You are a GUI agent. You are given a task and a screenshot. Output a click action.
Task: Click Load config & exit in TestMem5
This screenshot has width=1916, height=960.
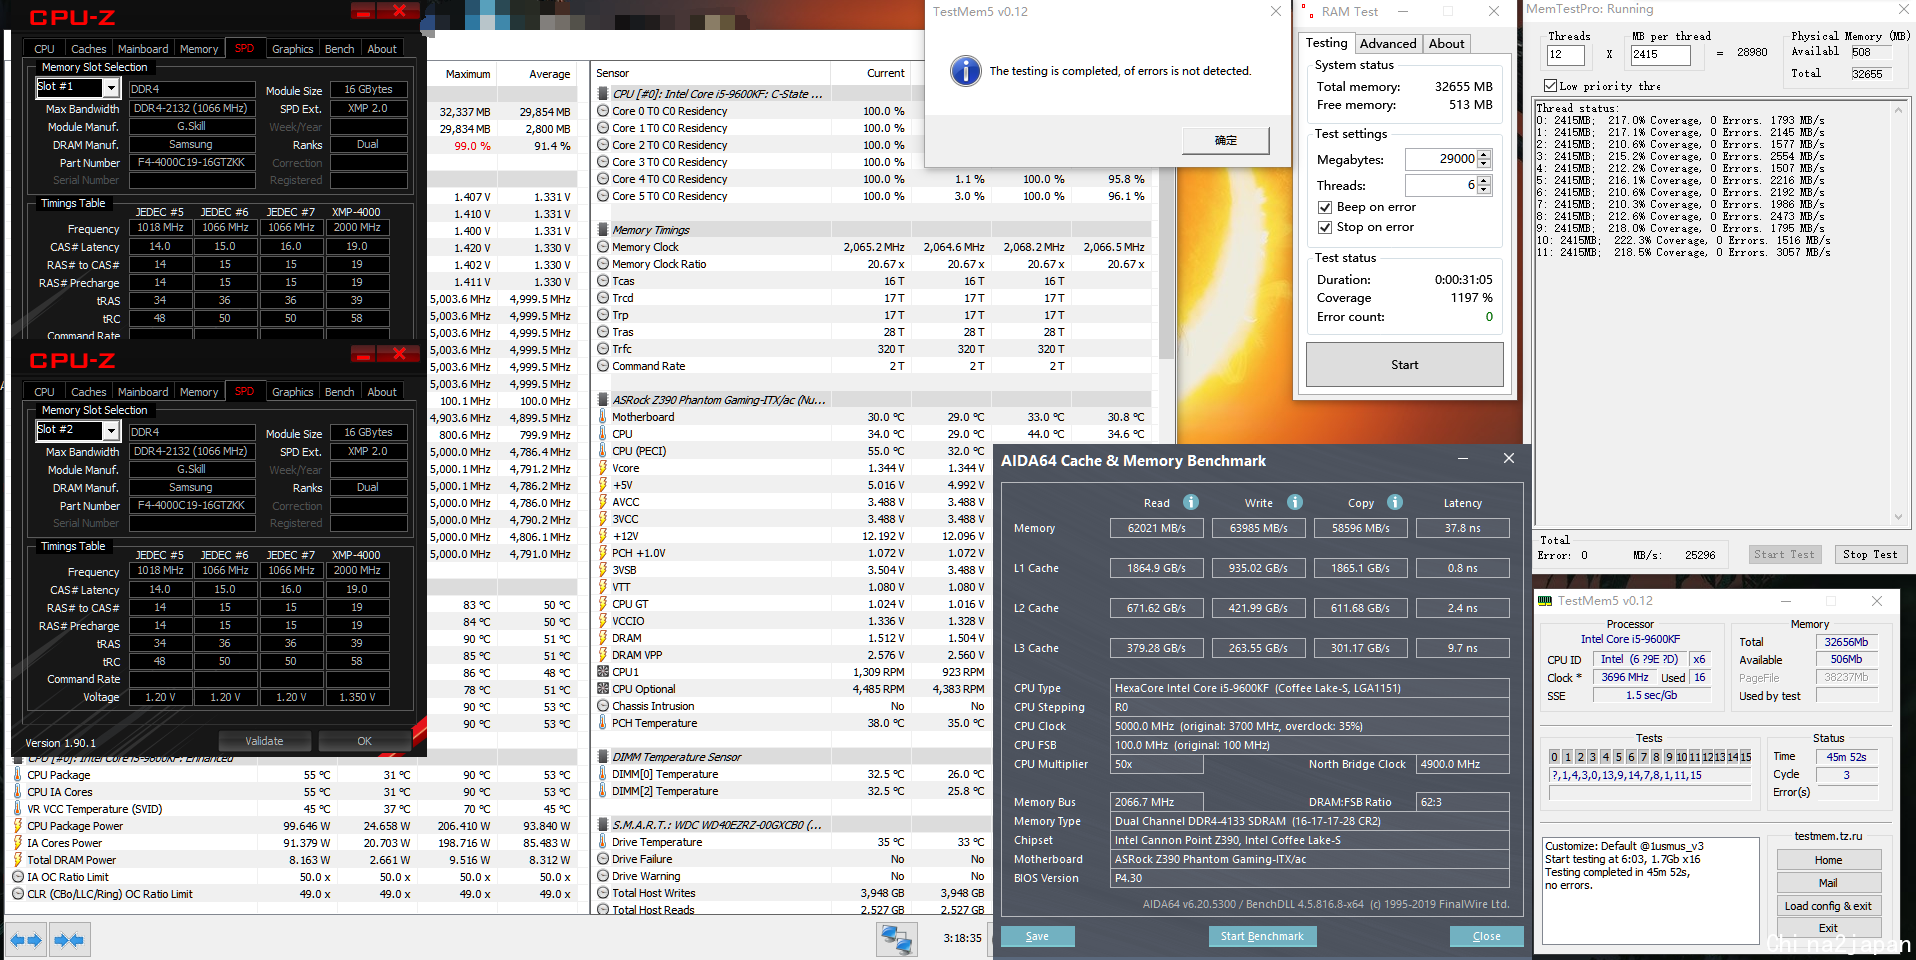(1828, 906)
